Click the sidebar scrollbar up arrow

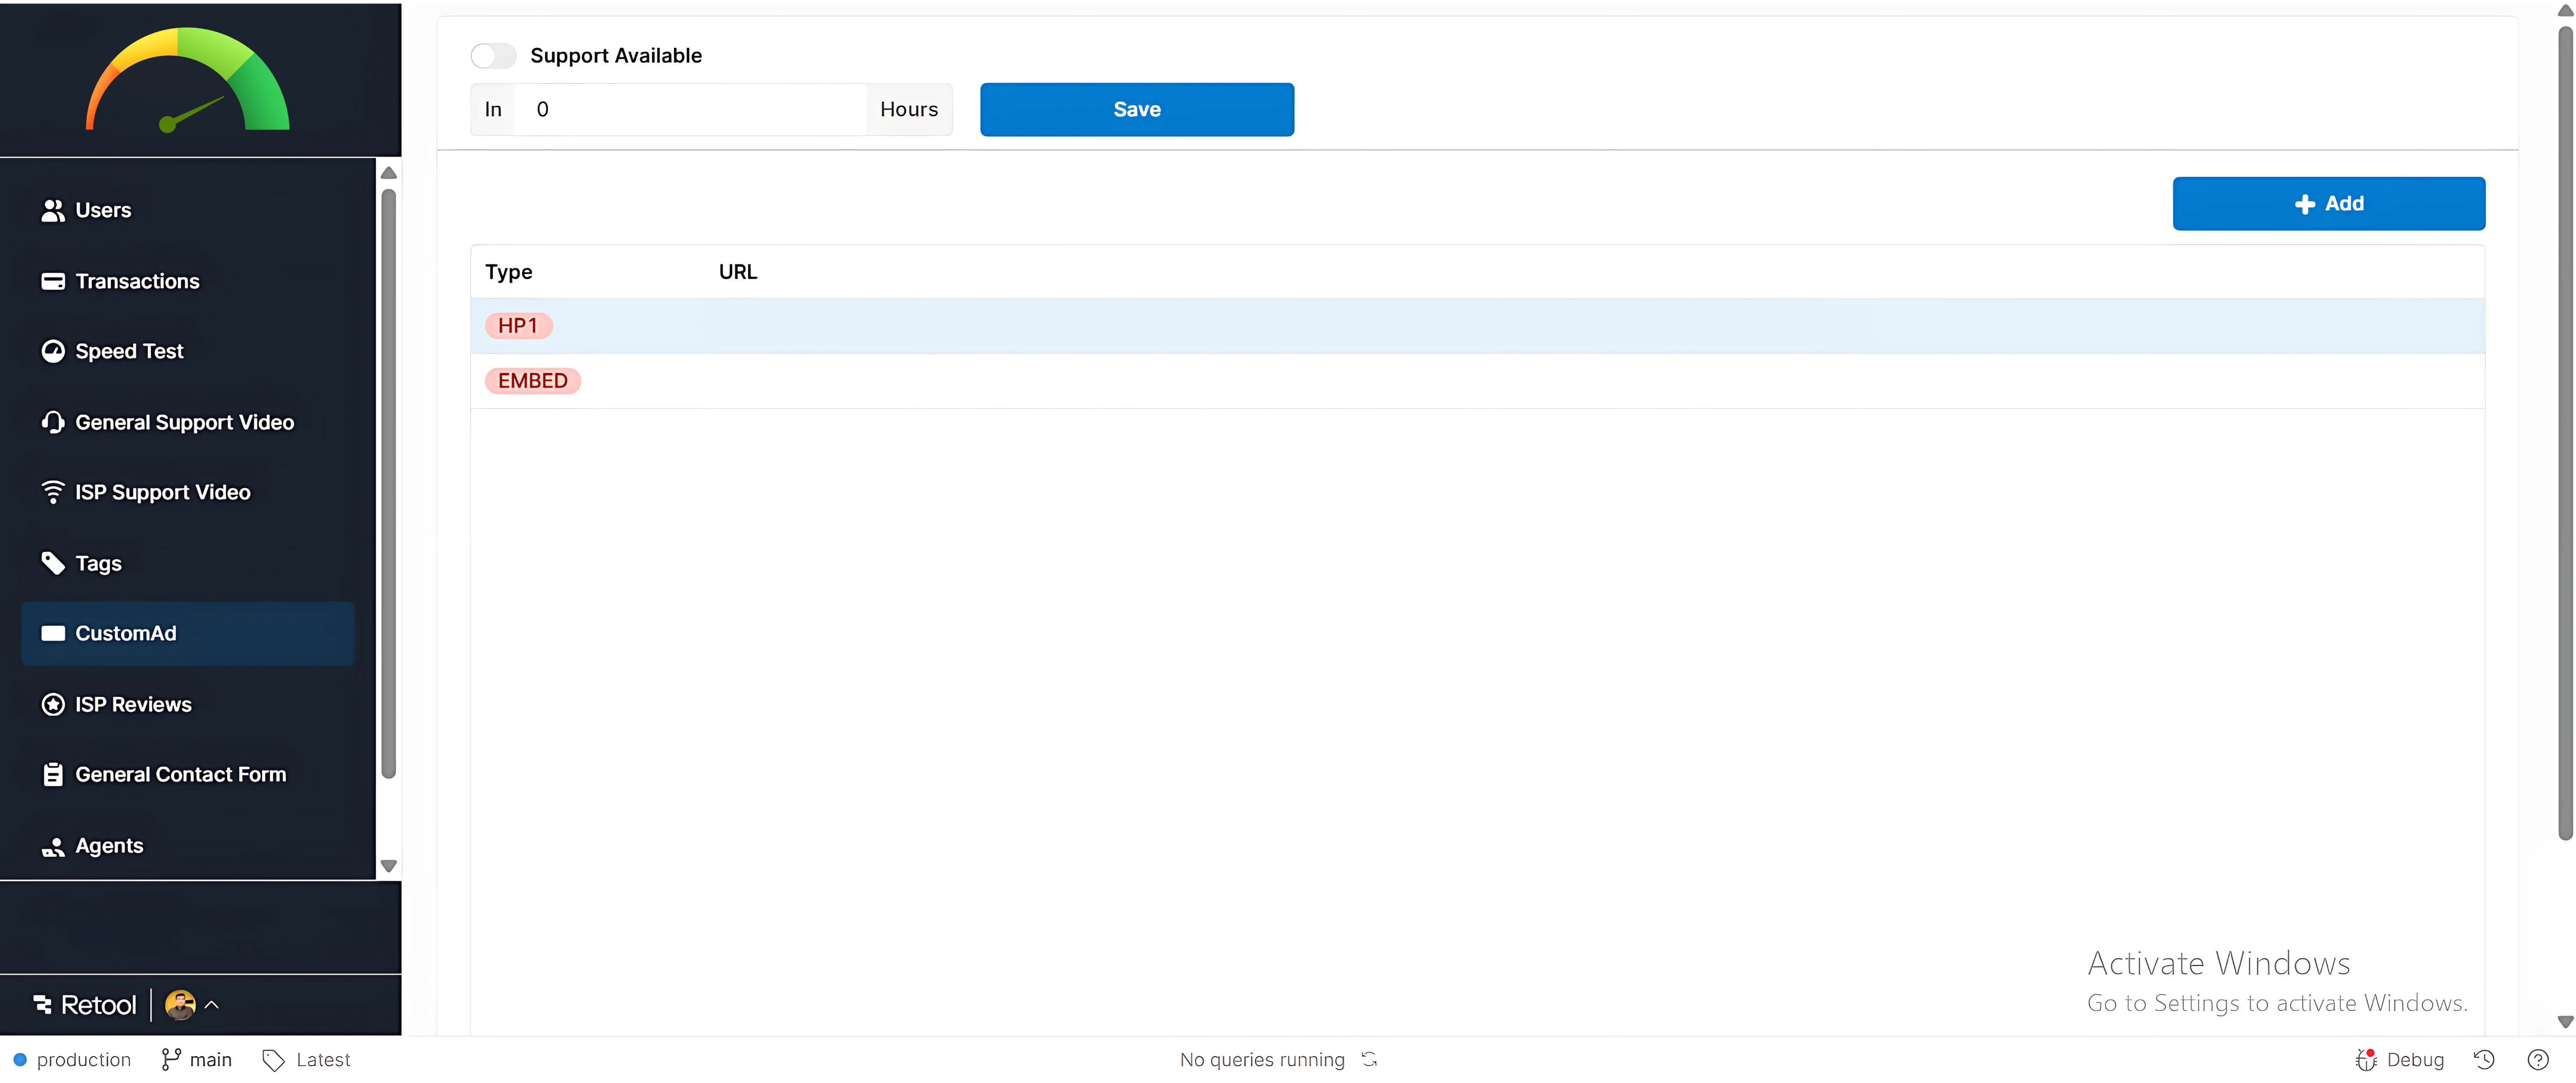tap(389, 173)
